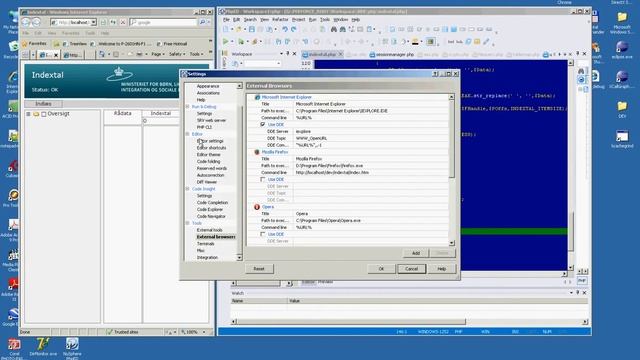Click the Microsoft Internet Explorer browser icon in settings

click(257, 97)
